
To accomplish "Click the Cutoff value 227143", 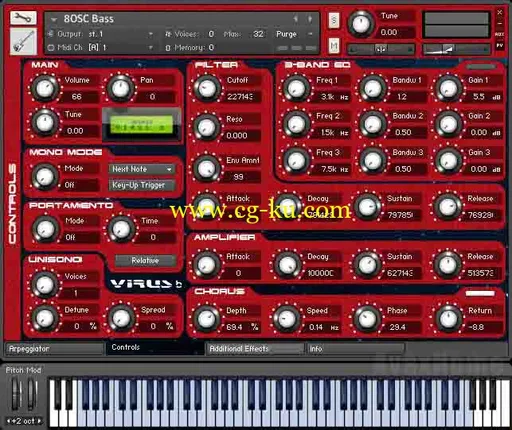I will 241,97.
